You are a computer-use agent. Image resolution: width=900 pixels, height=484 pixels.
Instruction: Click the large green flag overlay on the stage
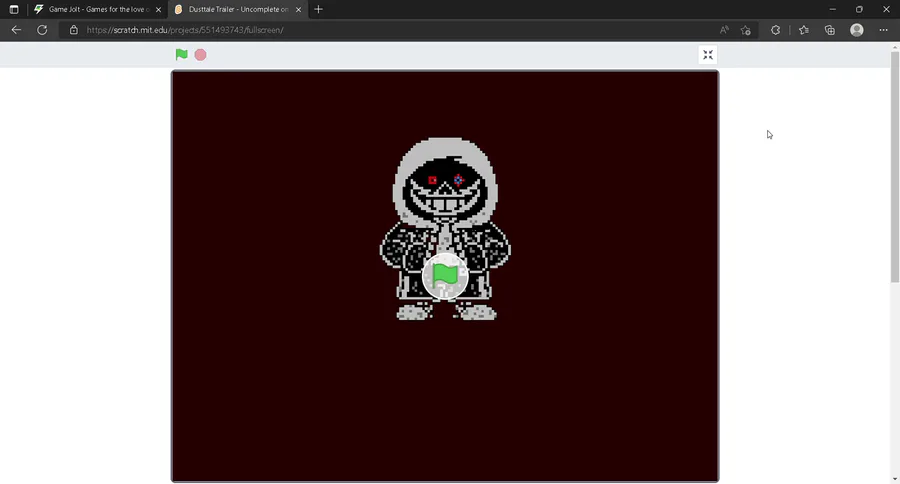pyautogui.click(x=445, y=276)
